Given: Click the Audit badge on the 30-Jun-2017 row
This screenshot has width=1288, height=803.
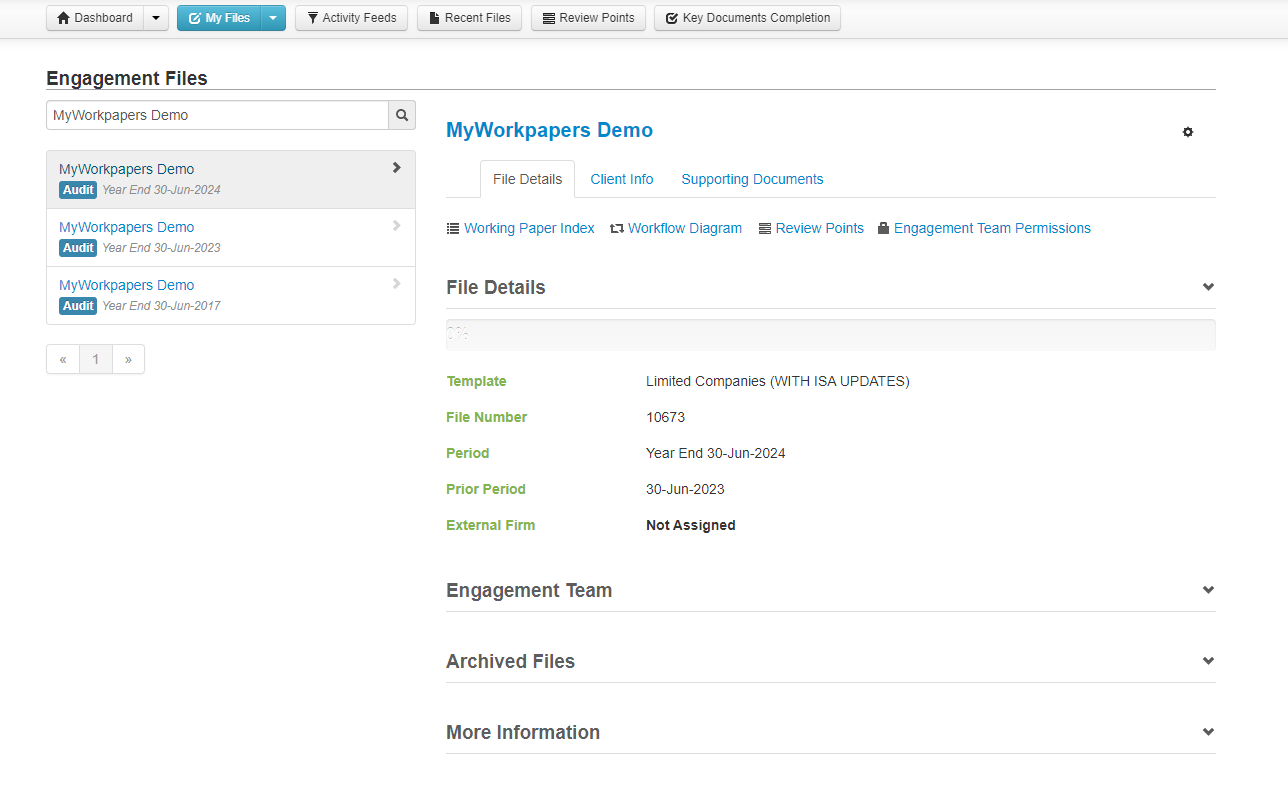Looking at the screenshot, I should pyautogui.click(x=78, y=306).
